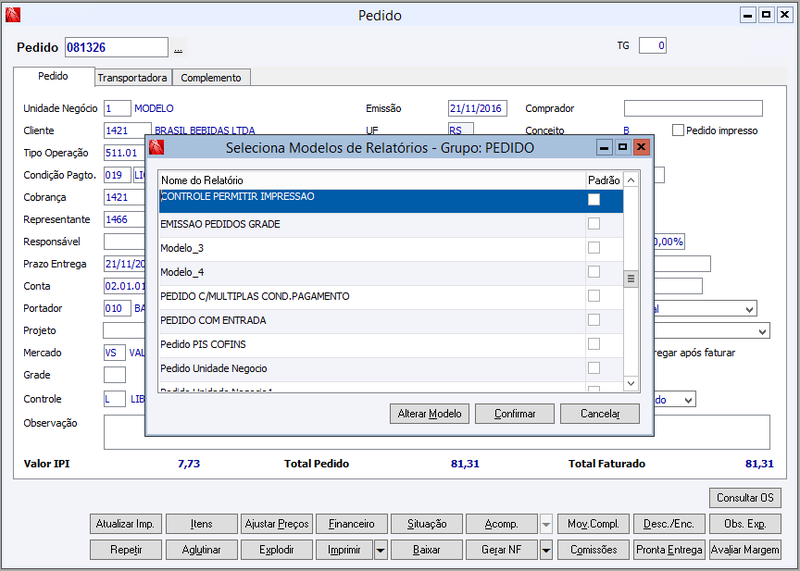Minimize the report models dialog

(604, 147)
